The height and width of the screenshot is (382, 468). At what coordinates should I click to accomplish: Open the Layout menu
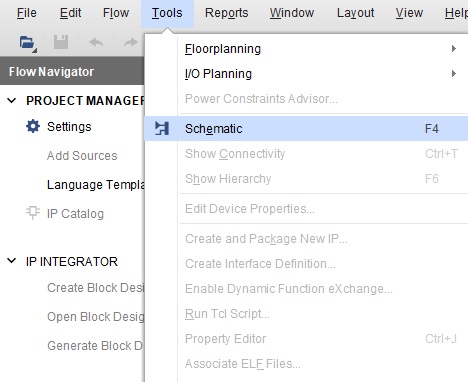(356, 13)
